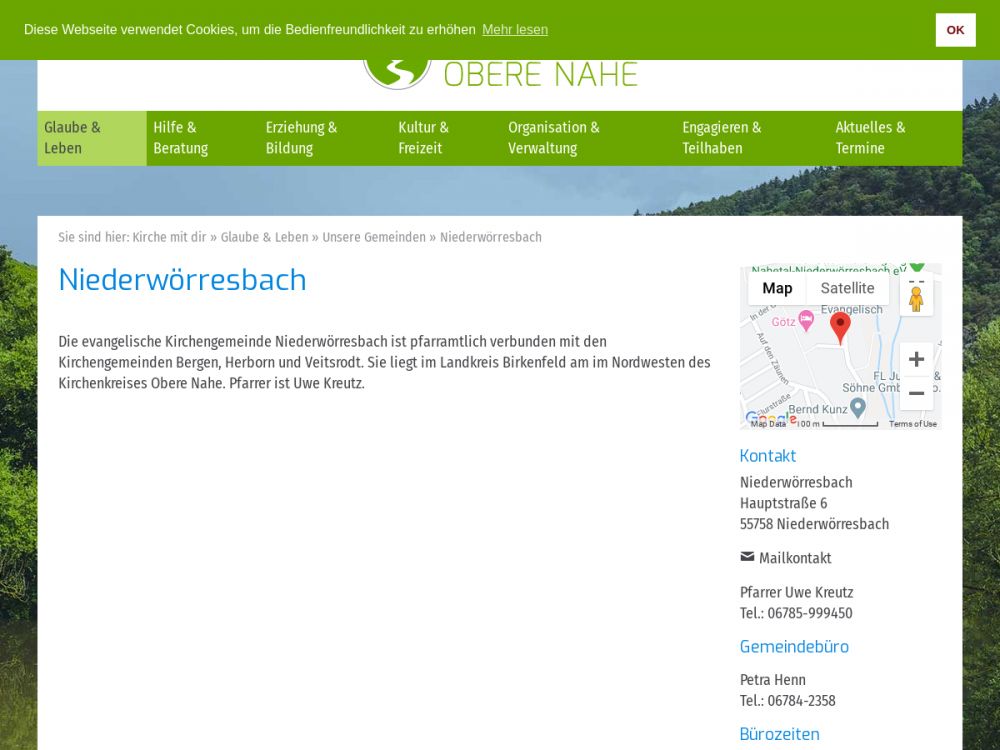Zoom in on the map
The height and width of the screenshot is (750, 1000).
pos(916,359)
